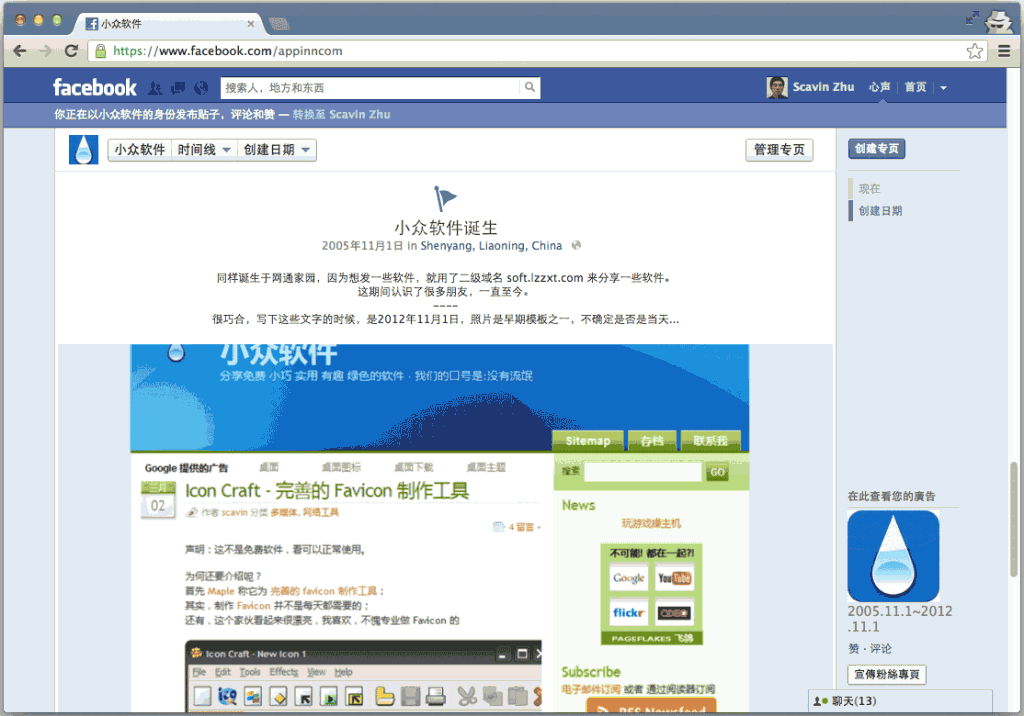
Task: Click the 创建专页 button
Action: [876, 149]
